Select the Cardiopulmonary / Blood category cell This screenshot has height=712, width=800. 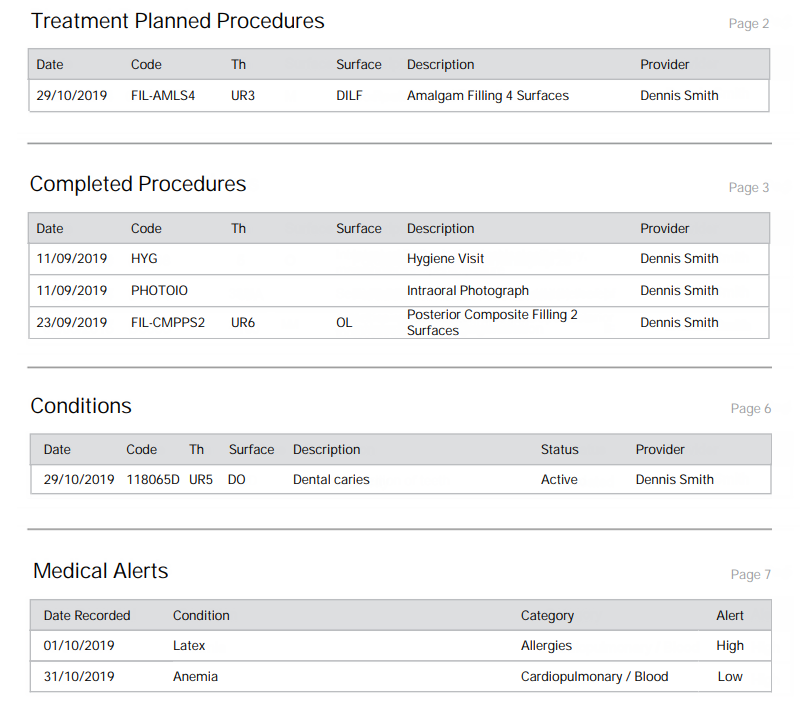click(x=594, y=677)
